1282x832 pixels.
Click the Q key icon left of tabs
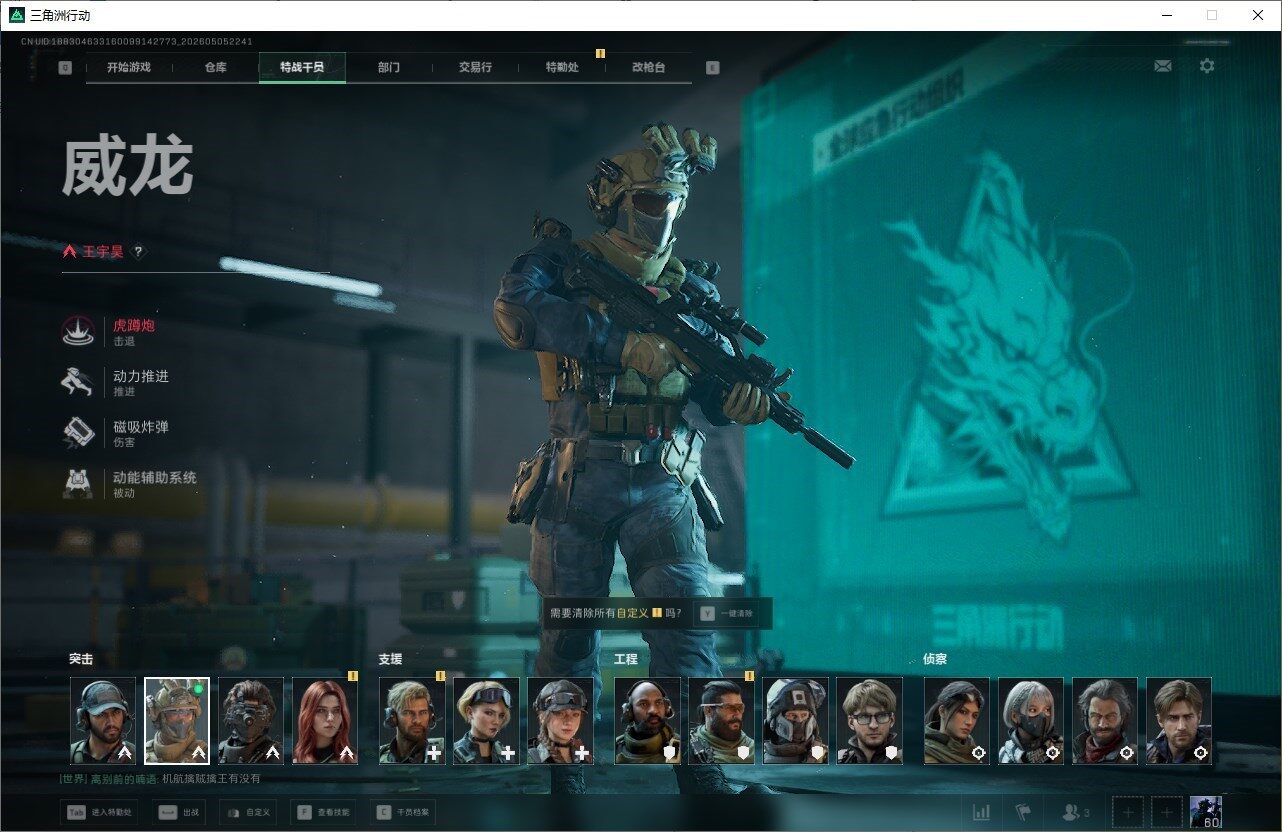tap(65, 68)
